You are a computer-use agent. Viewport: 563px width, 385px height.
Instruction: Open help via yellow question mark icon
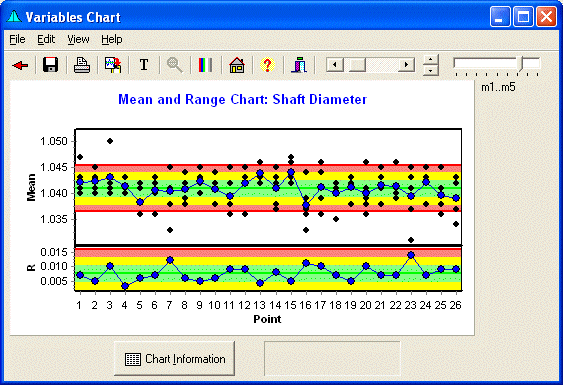[267, 65]
